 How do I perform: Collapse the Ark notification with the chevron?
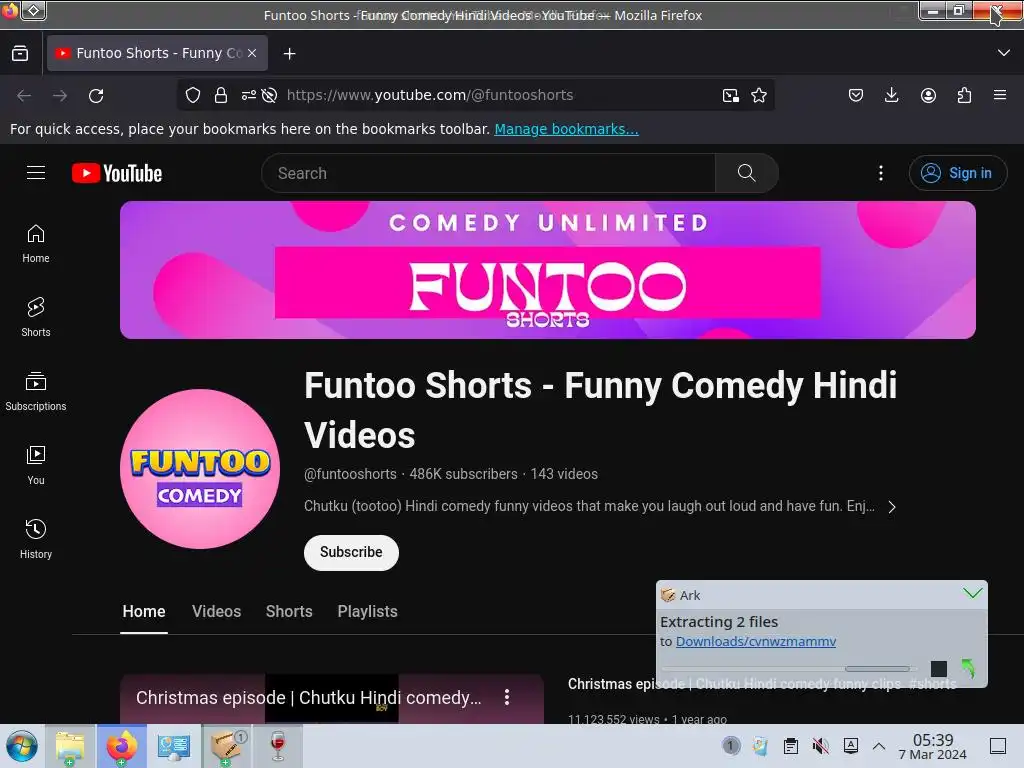tap(972, 593)
